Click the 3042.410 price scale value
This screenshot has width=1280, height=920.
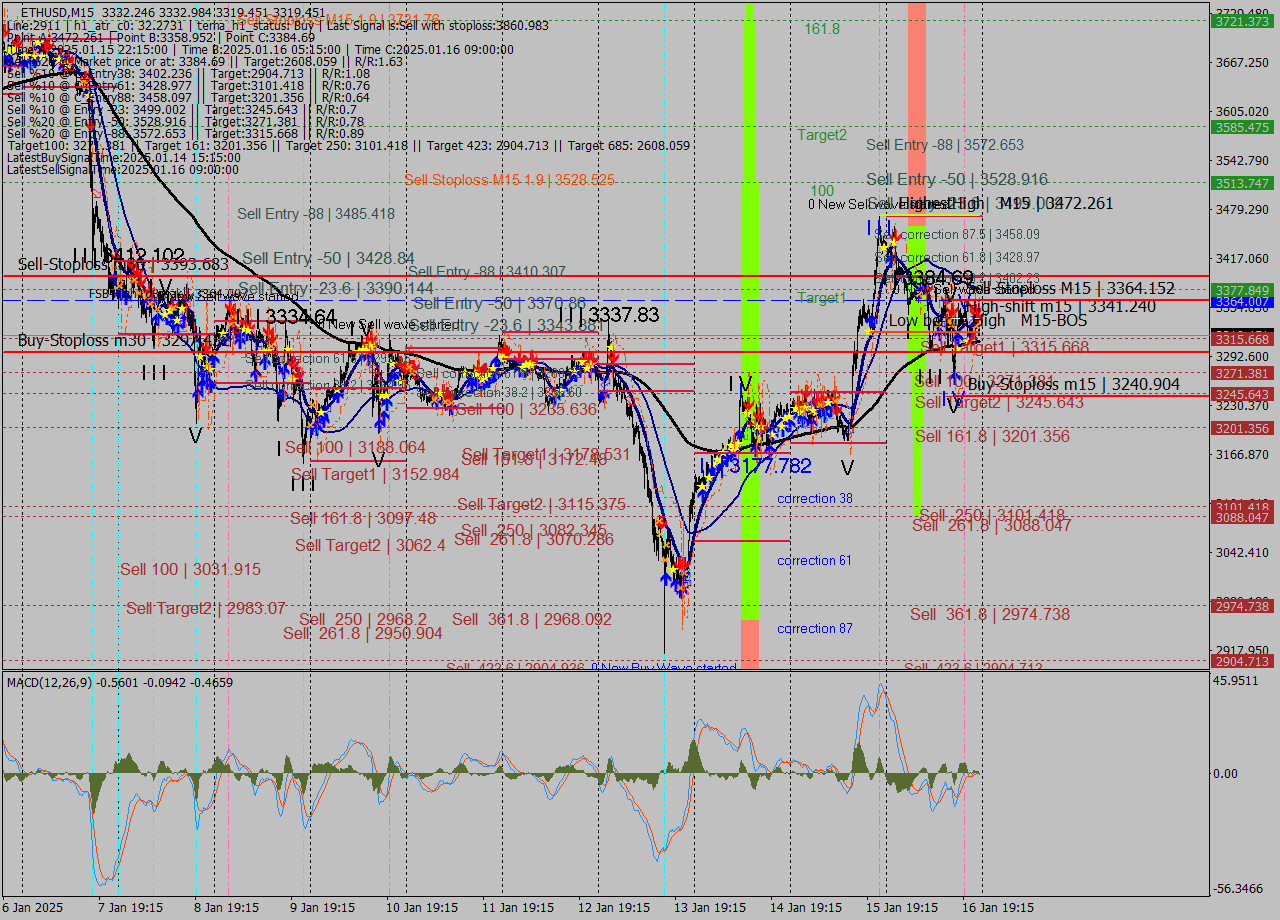tap(1241, 552)
